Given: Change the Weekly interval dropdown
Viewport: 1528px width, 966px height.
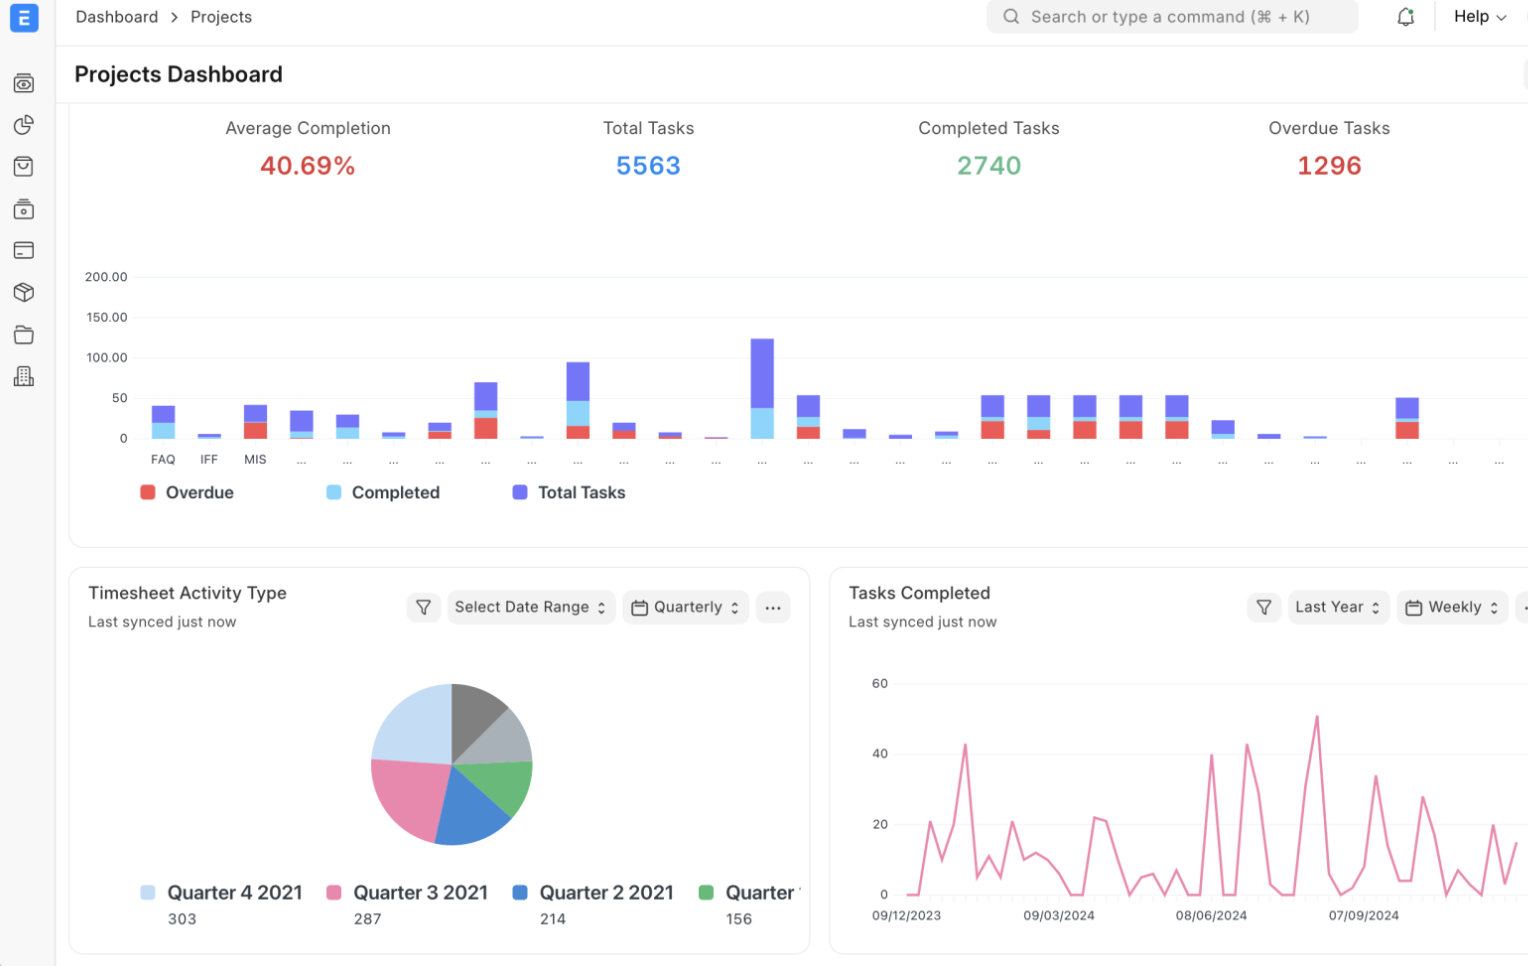Looking at the screenshot, I should 1451,607.
